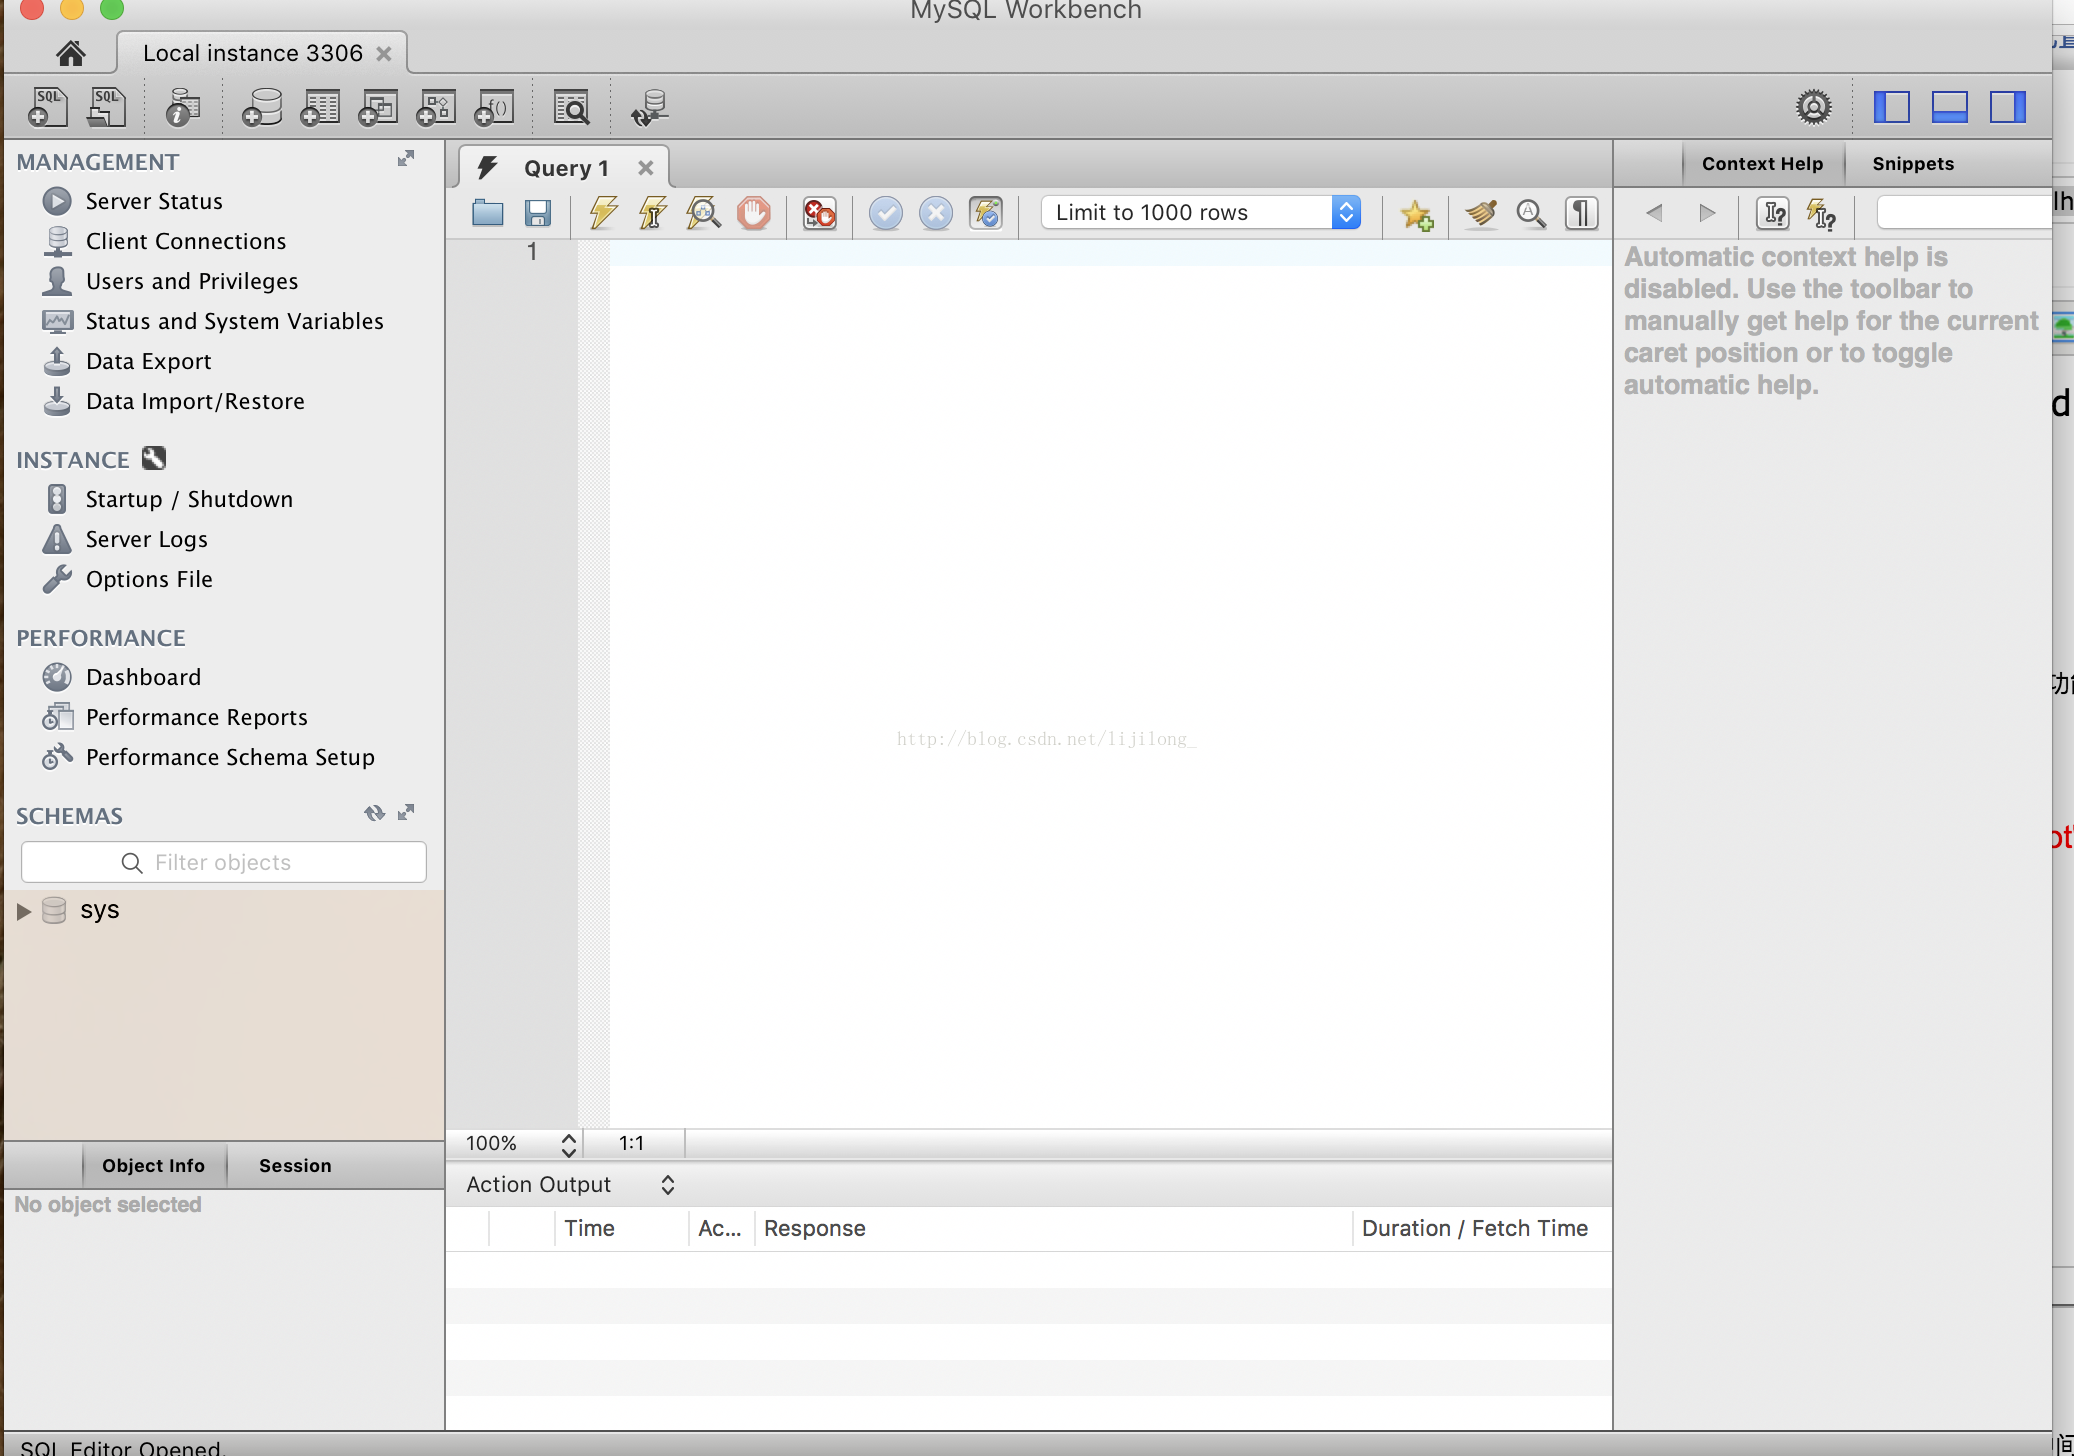Select the Query 1 tab
The height and width of the screenshot is (1456, 2074).
coord(566,168)
